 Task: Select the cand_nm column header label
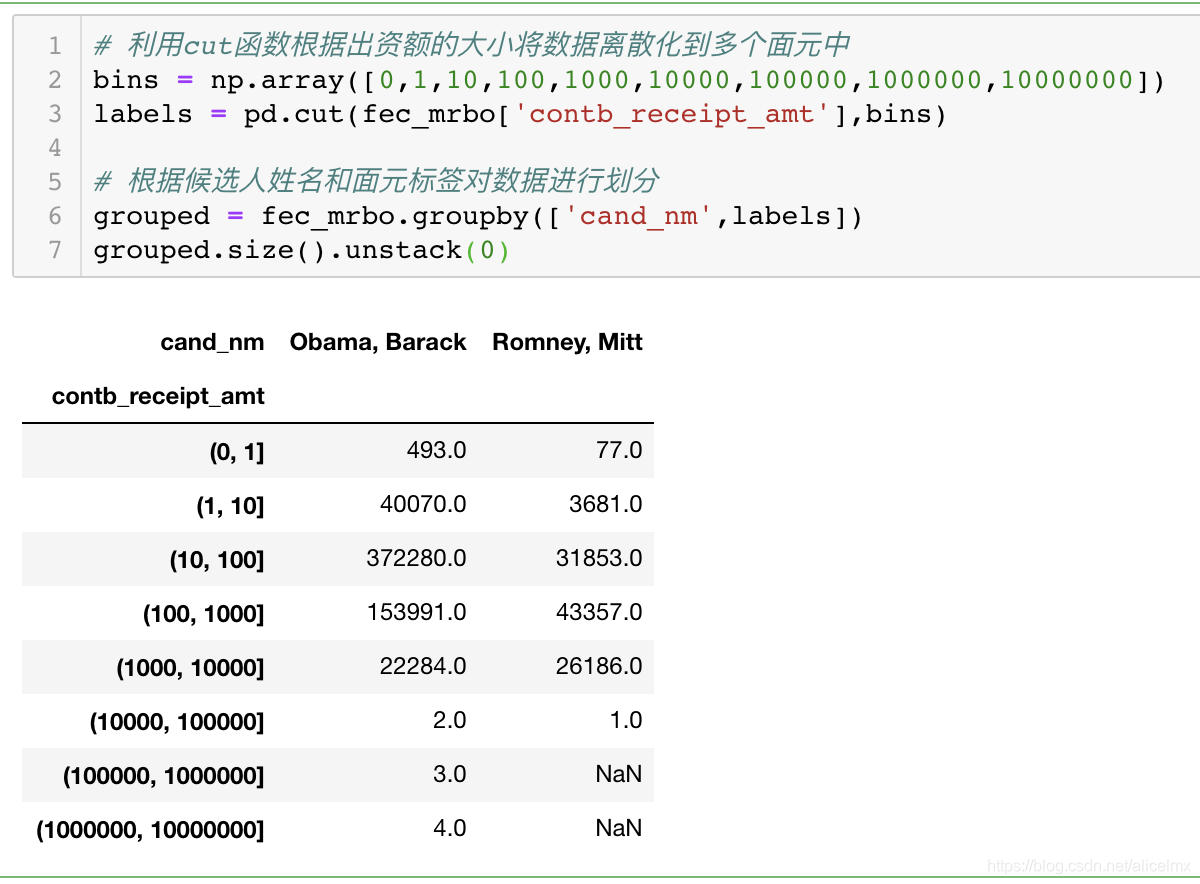tap(212, 343)
